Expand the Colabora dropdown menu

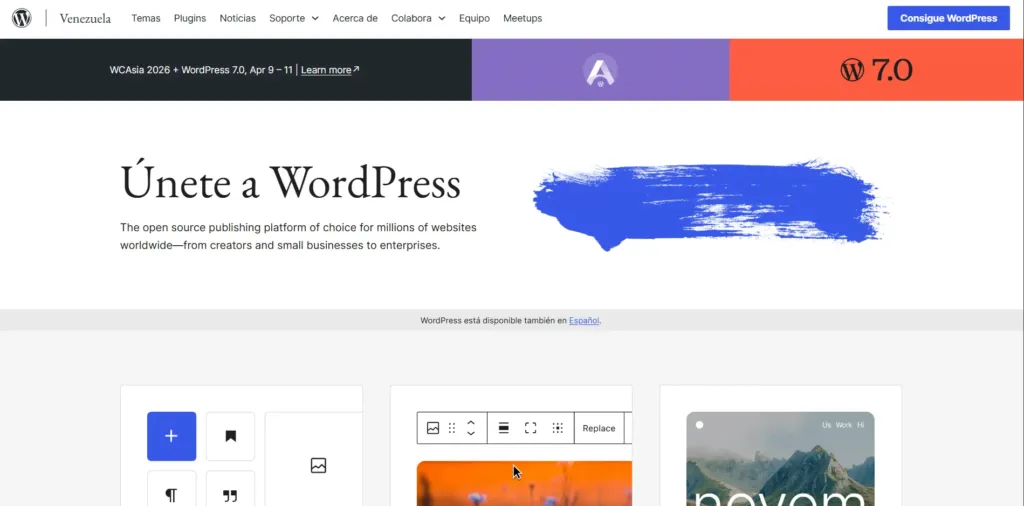click(418, 18)
